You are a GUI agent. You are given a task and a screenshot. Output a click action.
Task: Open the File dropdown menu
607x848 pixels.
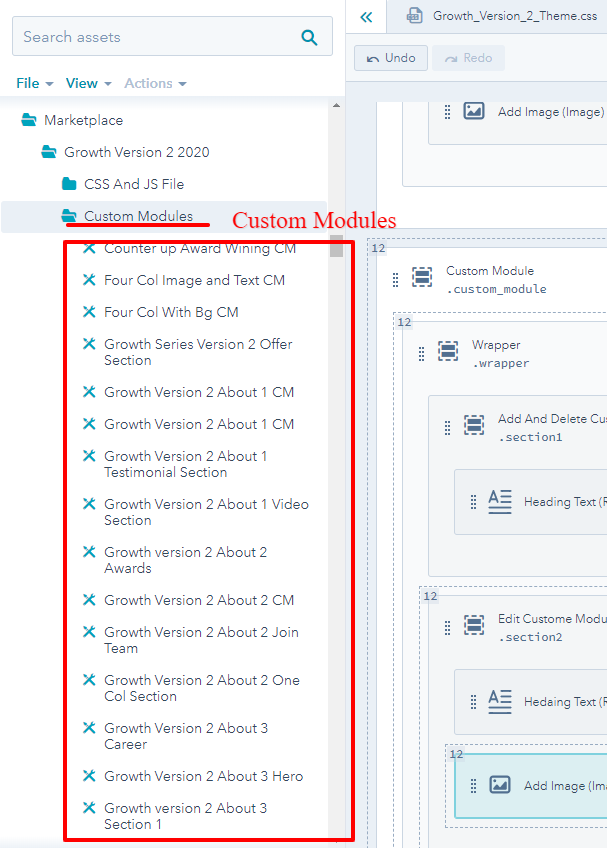[x=34, y=83]
